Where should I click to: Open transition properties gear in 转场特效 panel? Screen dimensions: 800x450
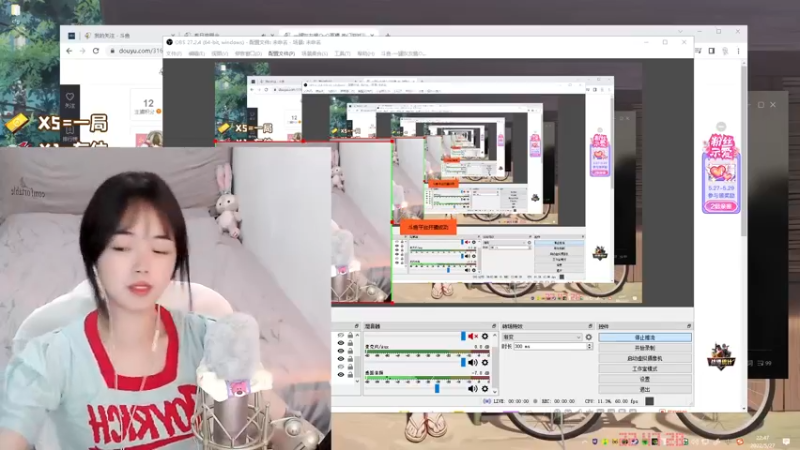pos(589,337)
